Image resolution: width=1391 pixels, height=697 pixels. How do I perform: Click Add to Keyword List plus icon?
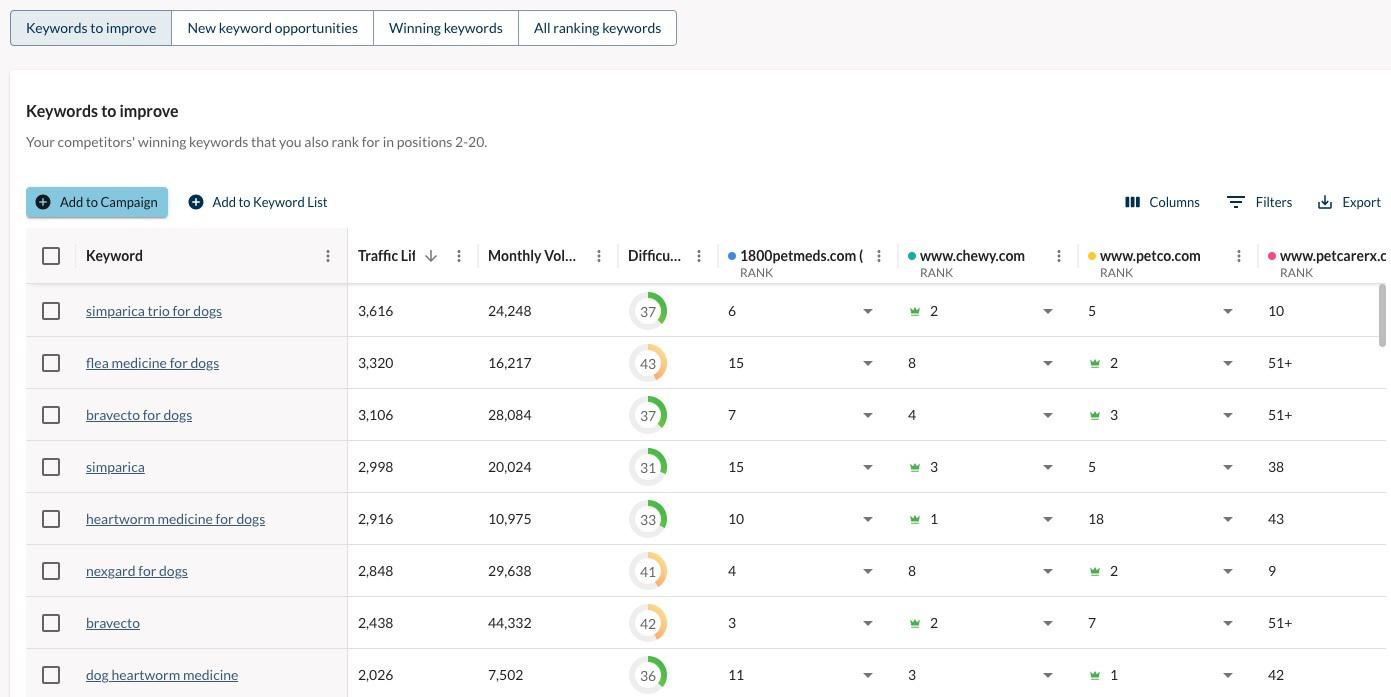coord(196,202)
